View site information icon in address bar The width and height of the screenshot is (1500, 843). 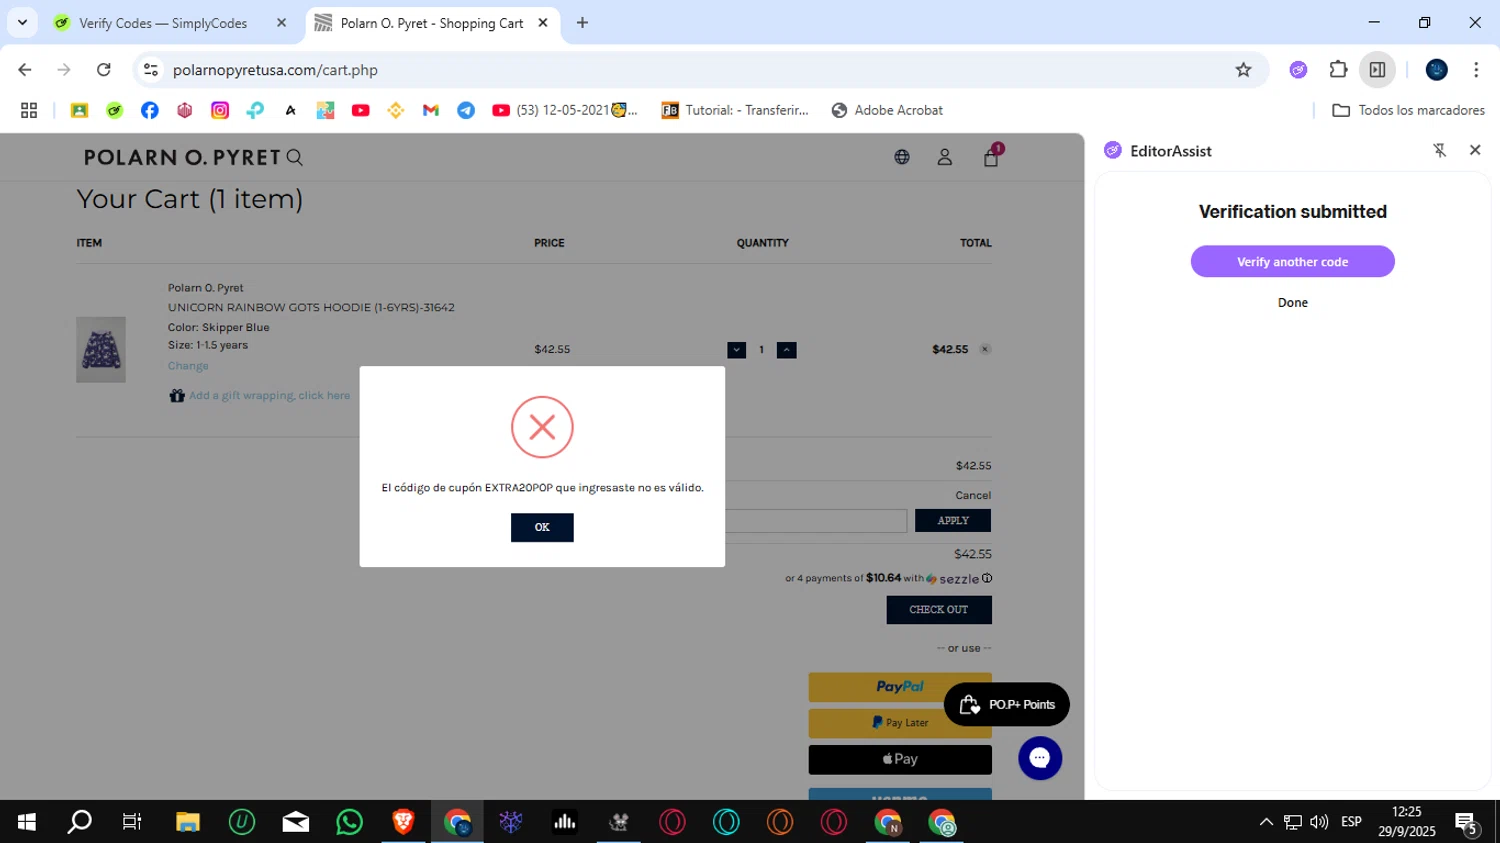click(x=151, y=70)
